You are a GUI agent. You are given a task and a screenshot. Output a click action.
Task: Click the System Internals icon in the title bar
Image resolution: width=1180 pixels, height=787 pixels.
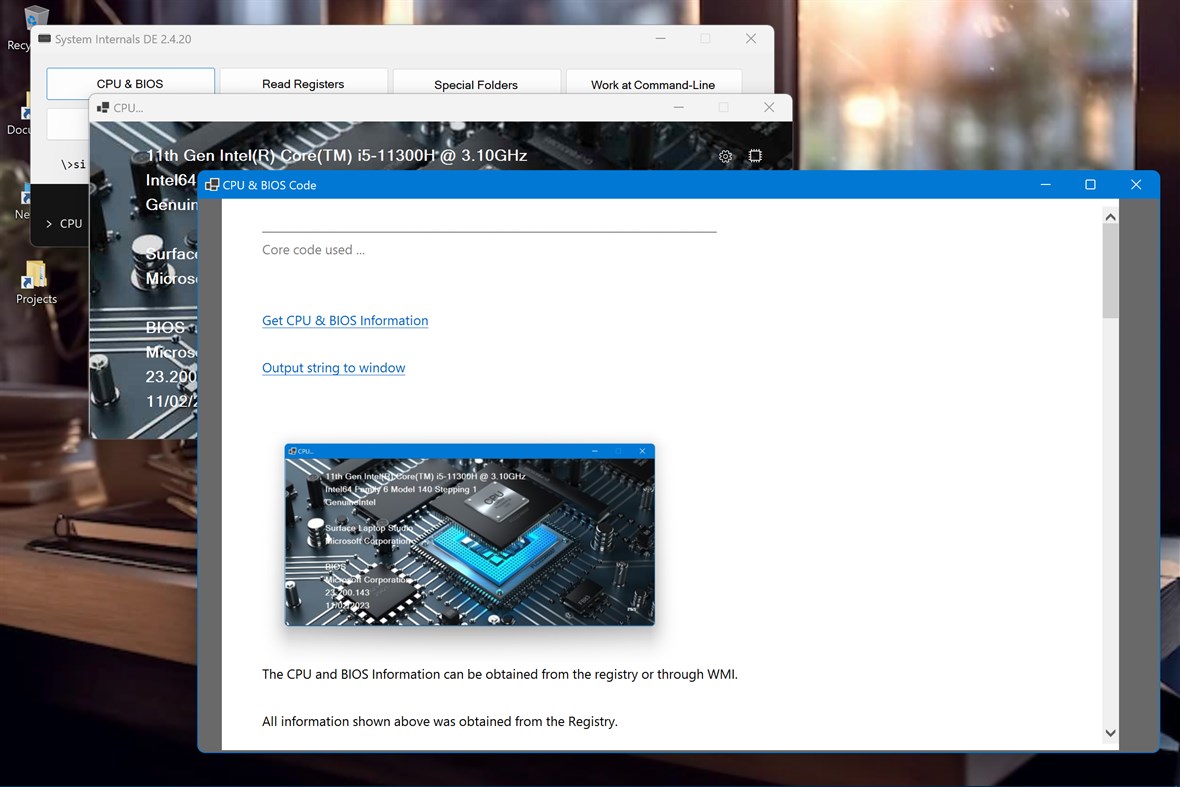pos(43,38)
